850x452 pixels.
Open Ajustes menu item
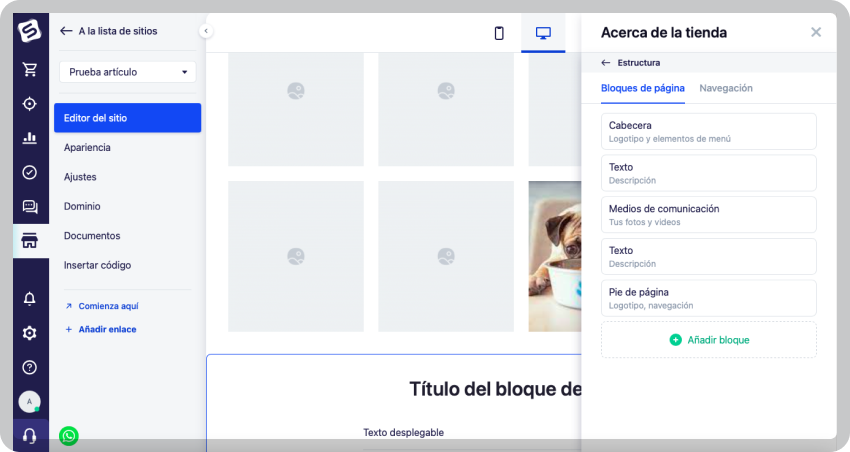(x=80, y=177)
